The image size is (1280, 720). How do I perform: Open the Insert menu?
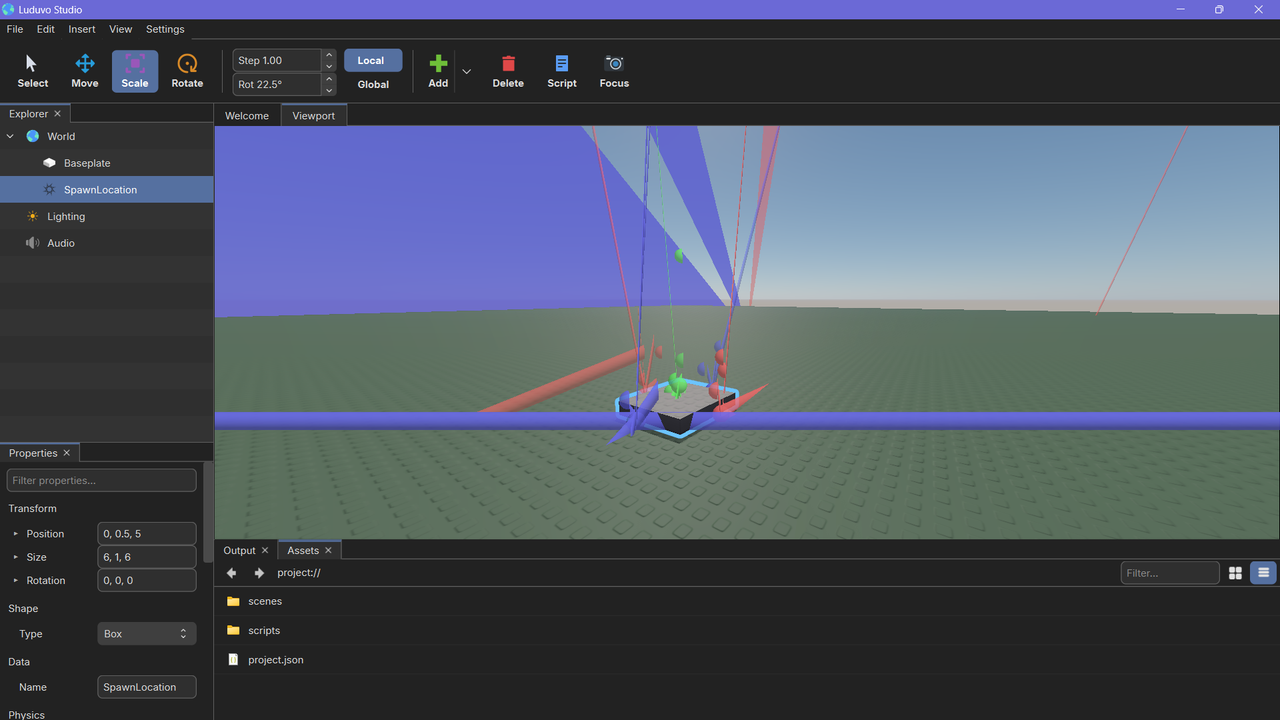pyautogui.click(x=82, y=29)
